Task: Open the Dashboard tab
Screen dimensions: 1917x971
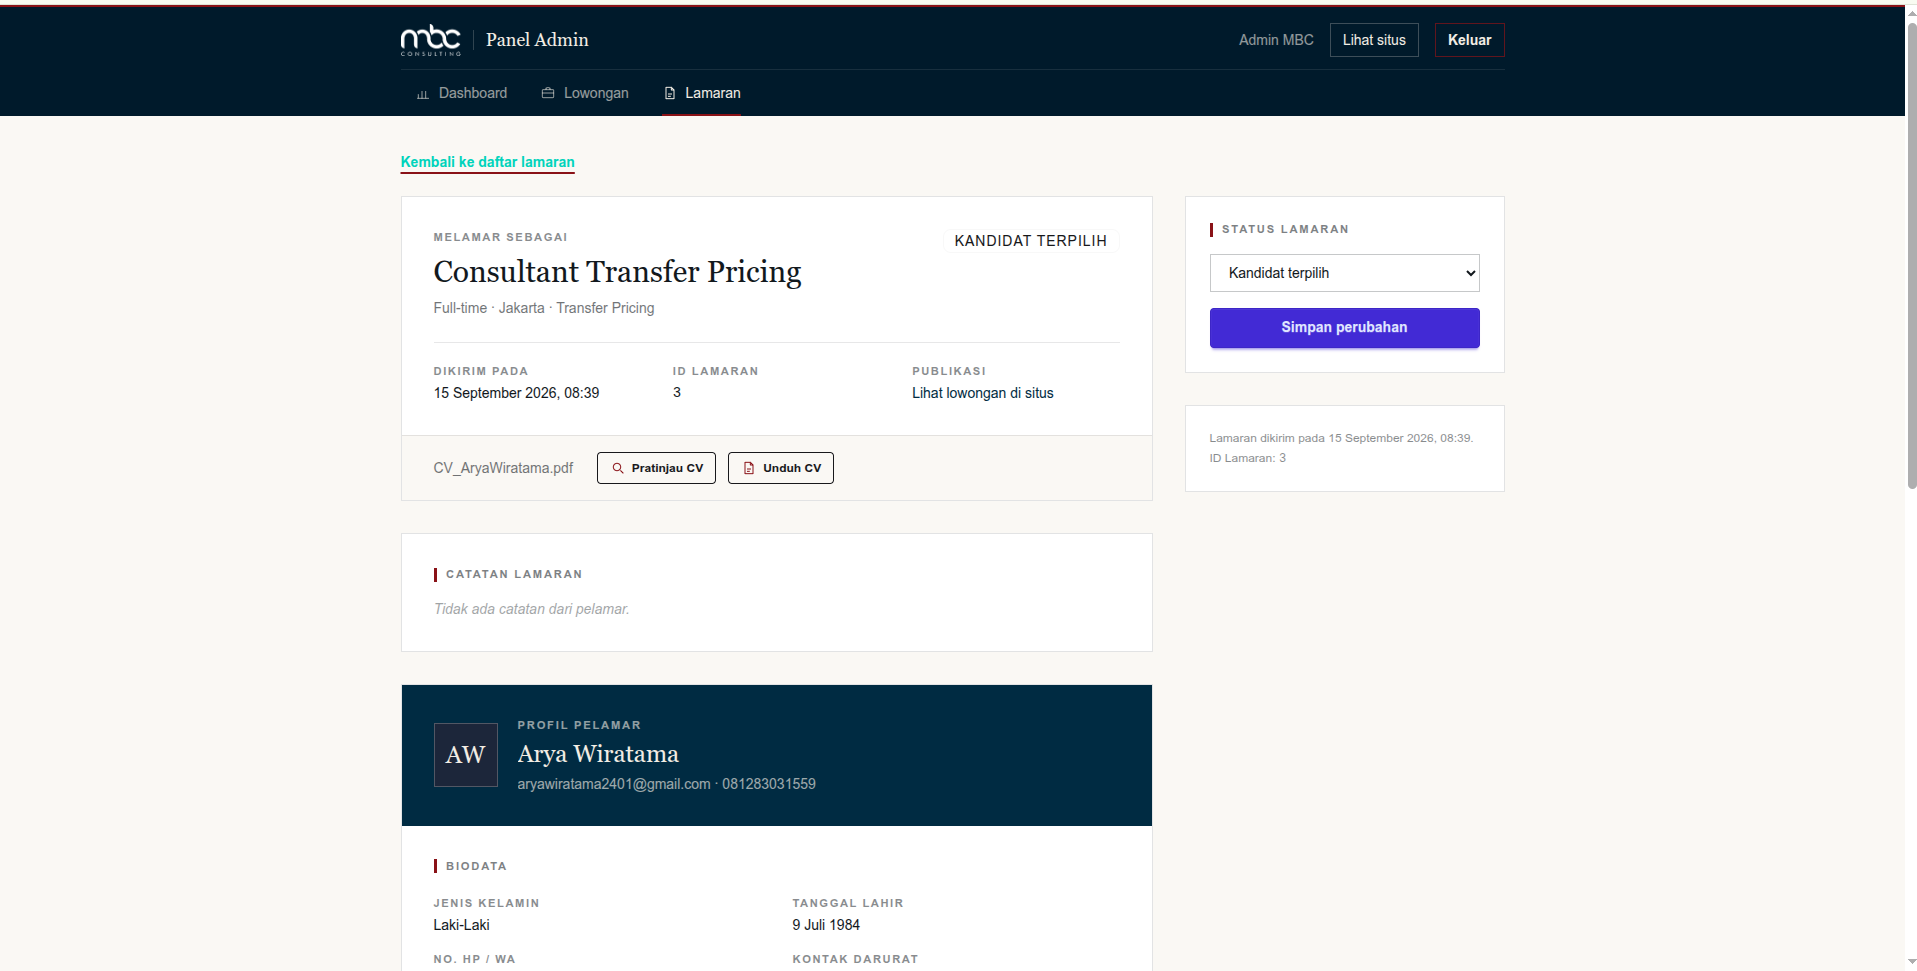Action: (462, 93)
